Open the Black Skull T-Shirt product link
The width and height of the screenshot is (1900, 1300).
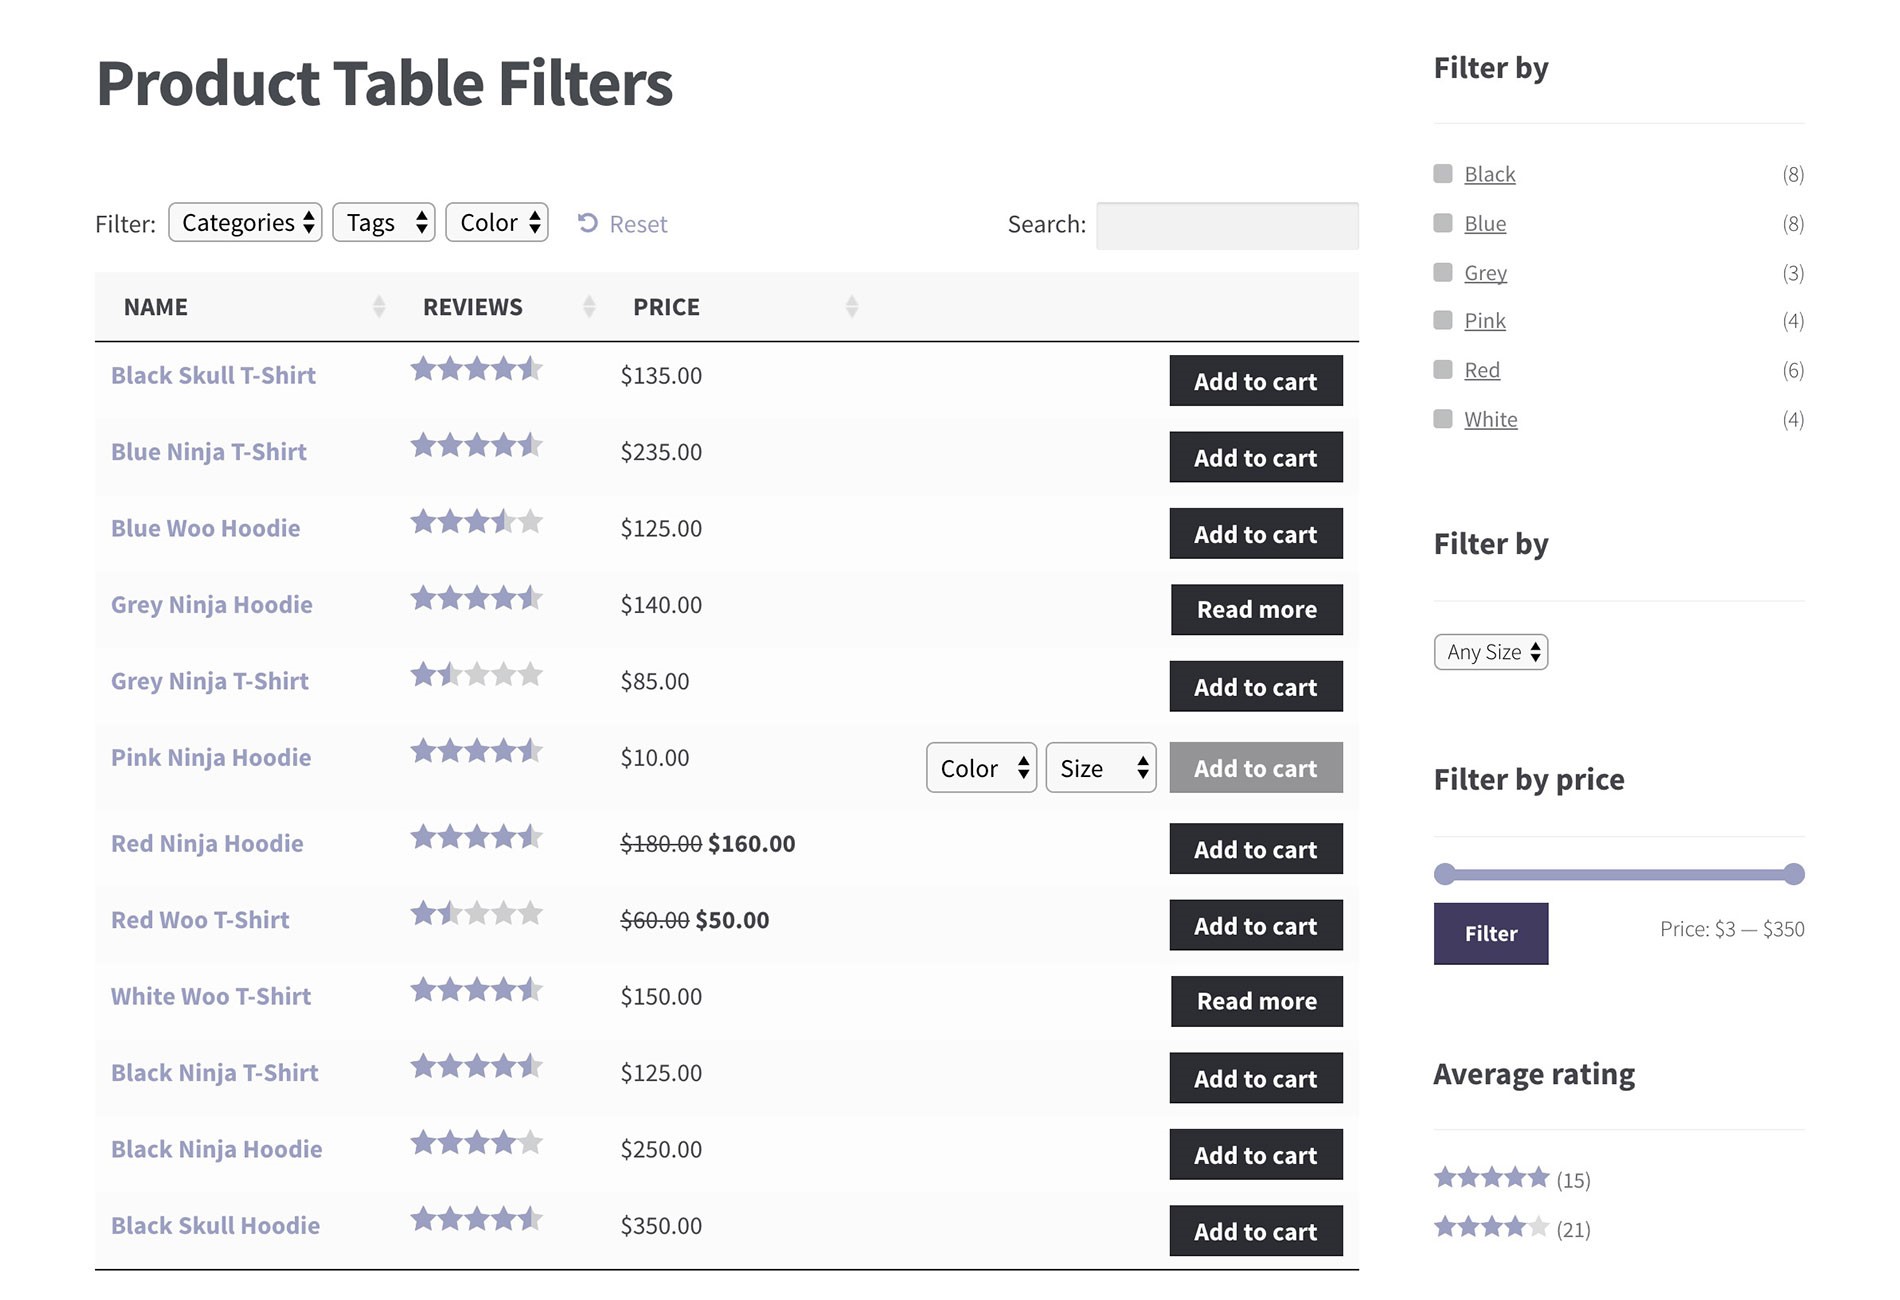pos(213,375)
